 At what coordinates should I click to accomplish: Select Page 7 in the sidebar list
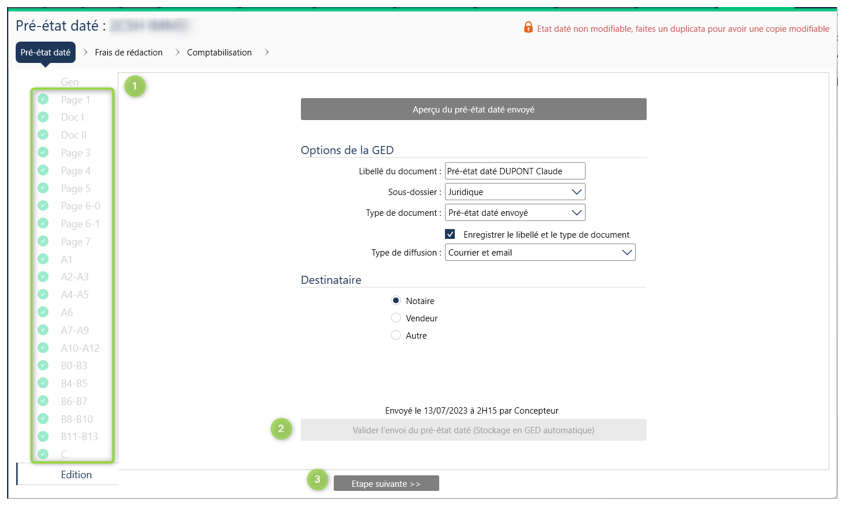coord(75,242)
